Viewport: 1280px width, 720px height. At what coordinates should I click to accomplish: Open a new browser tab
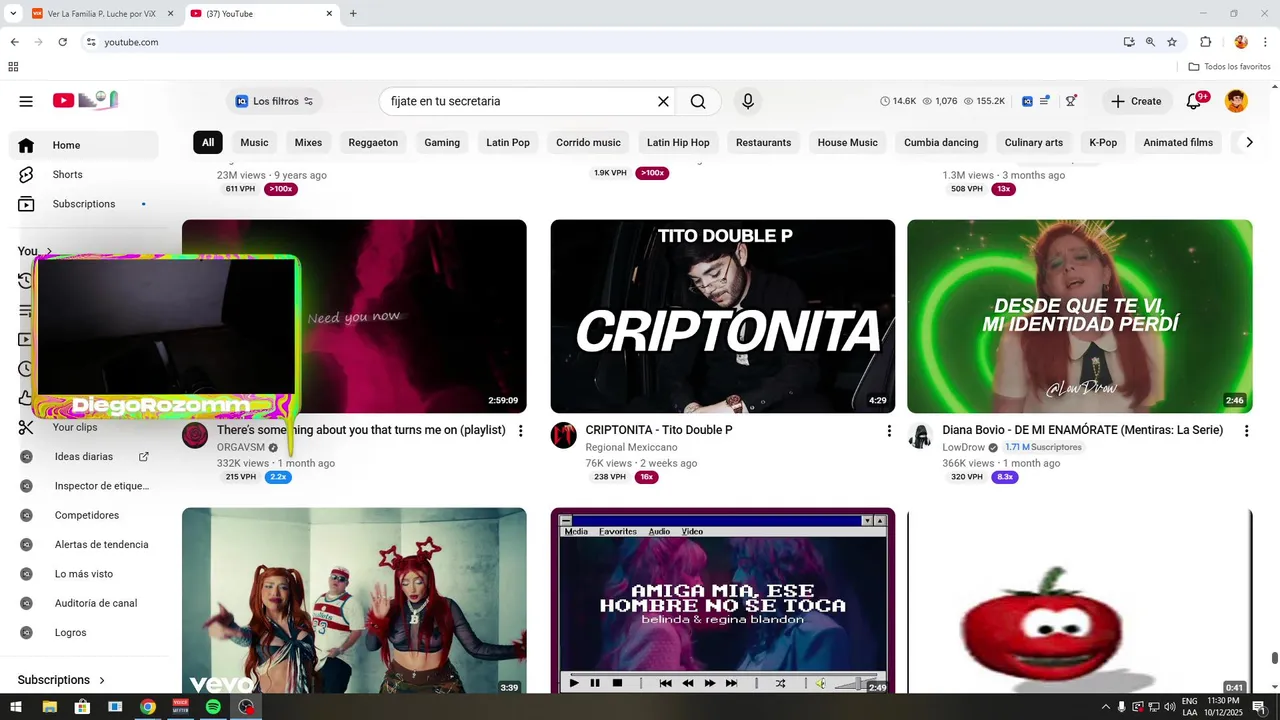(x=353, y=14)
